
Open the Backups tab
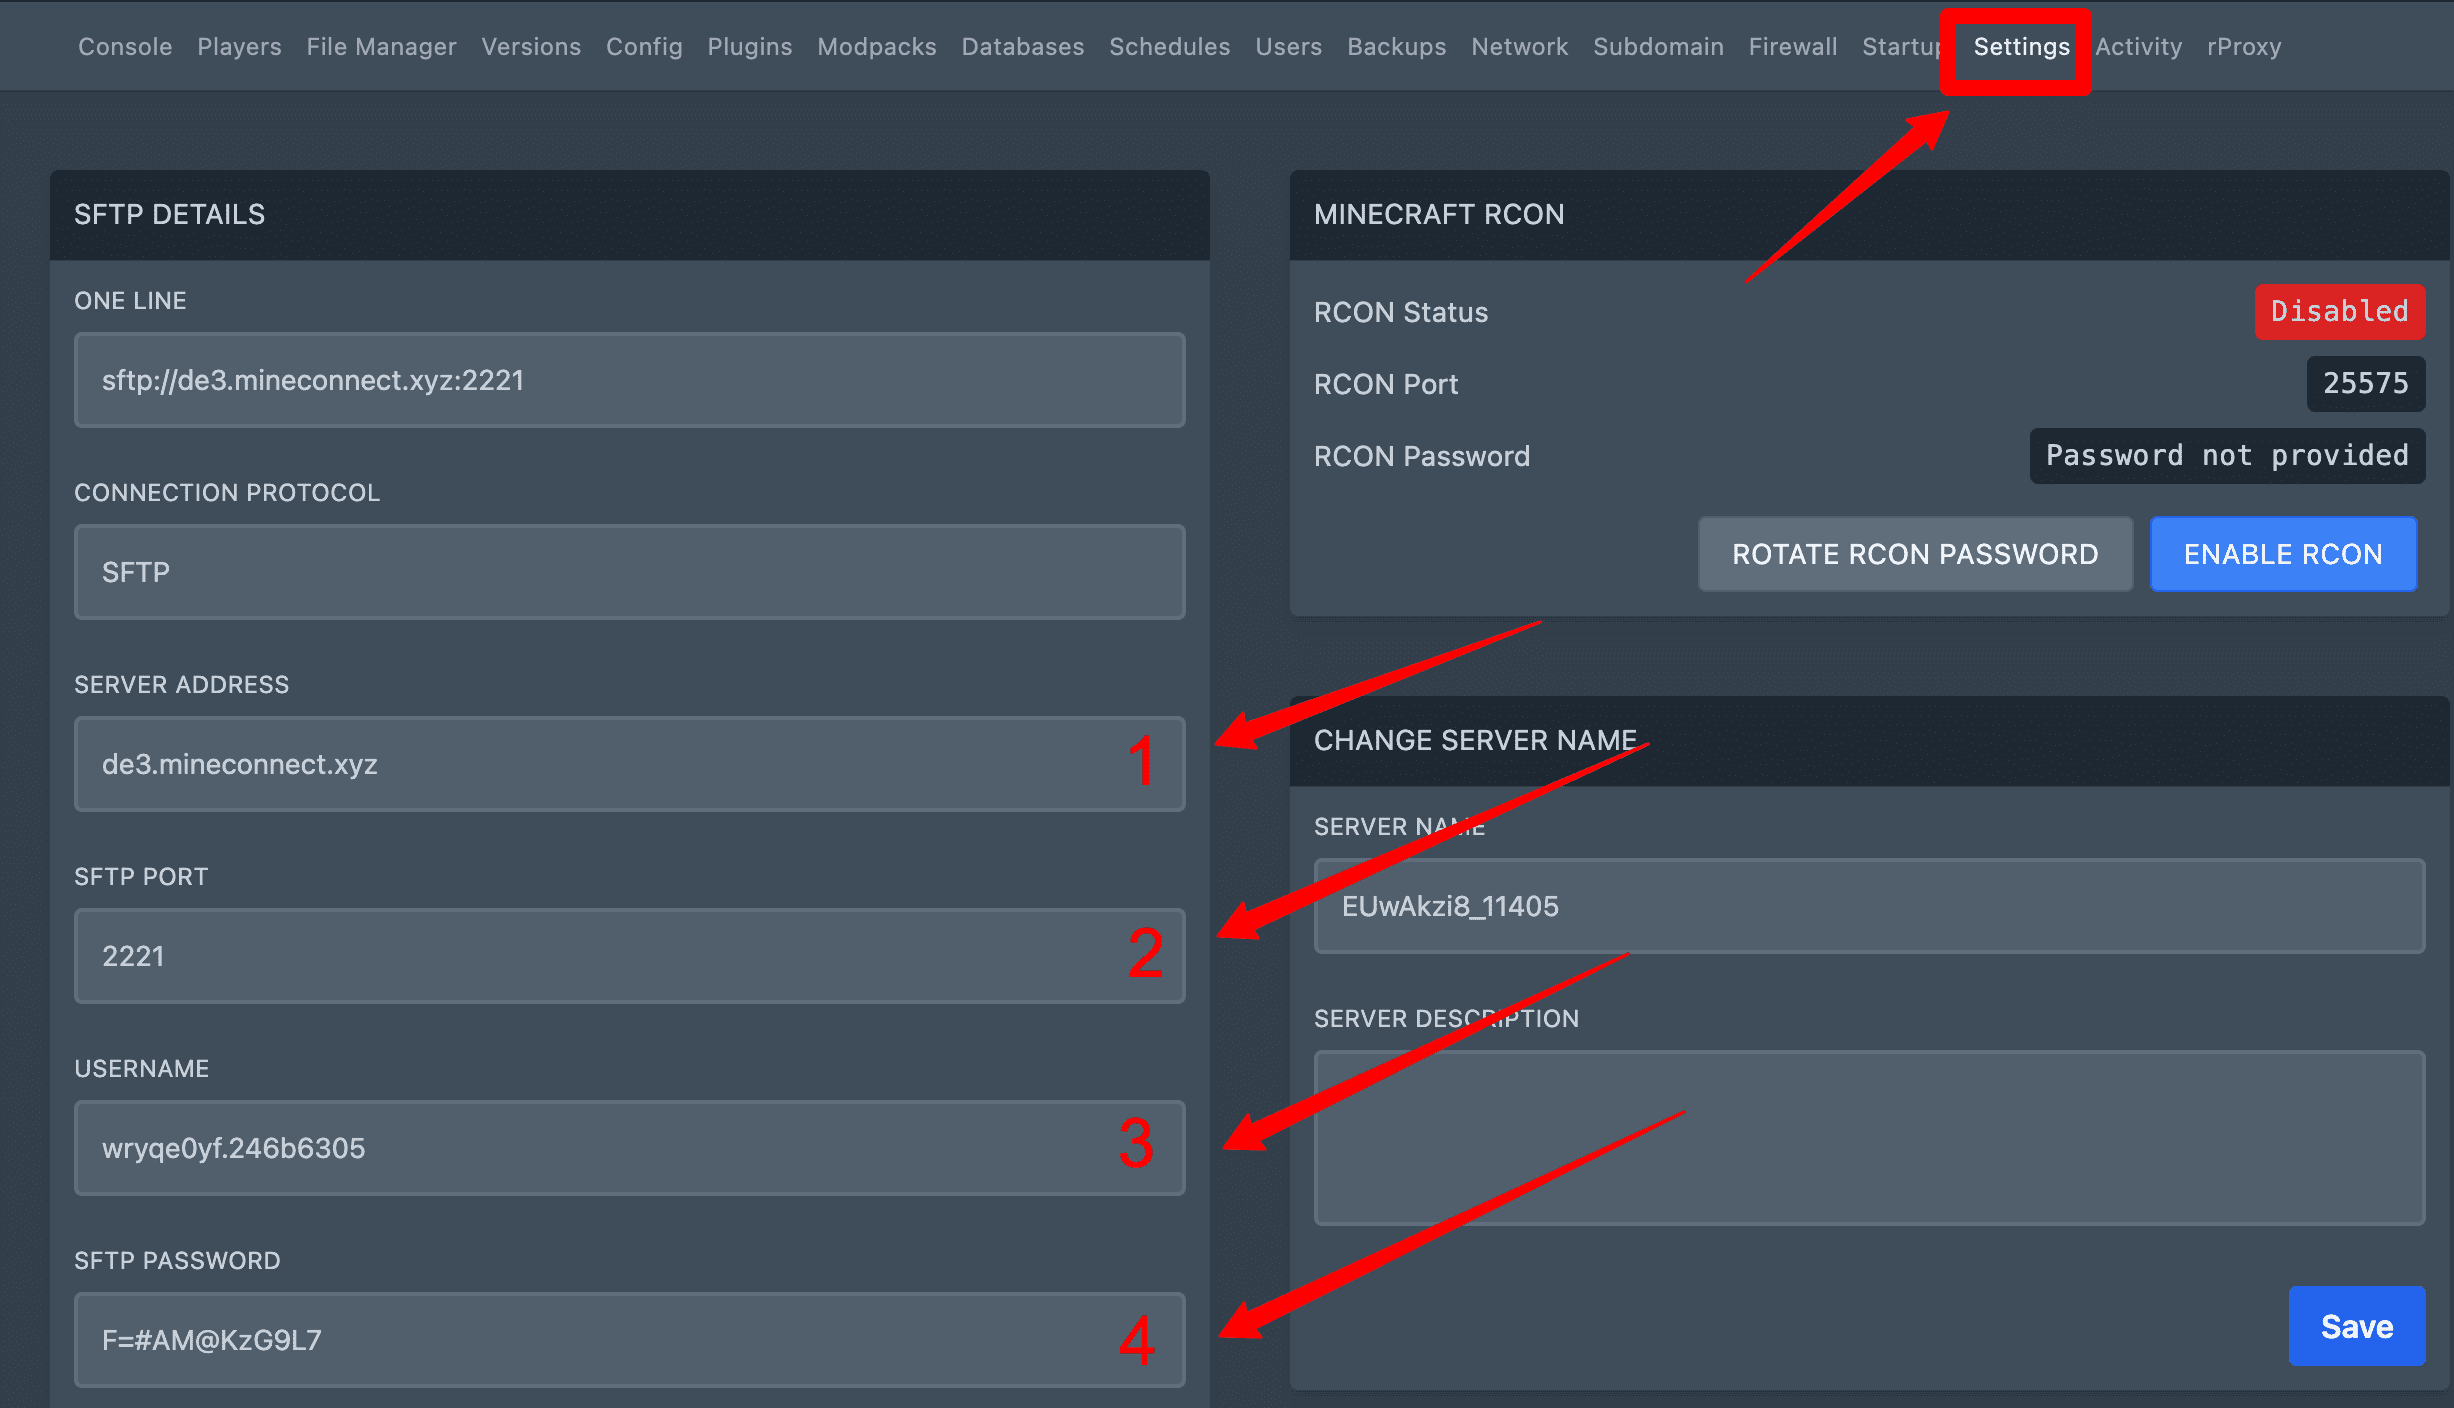point(1397,47)
